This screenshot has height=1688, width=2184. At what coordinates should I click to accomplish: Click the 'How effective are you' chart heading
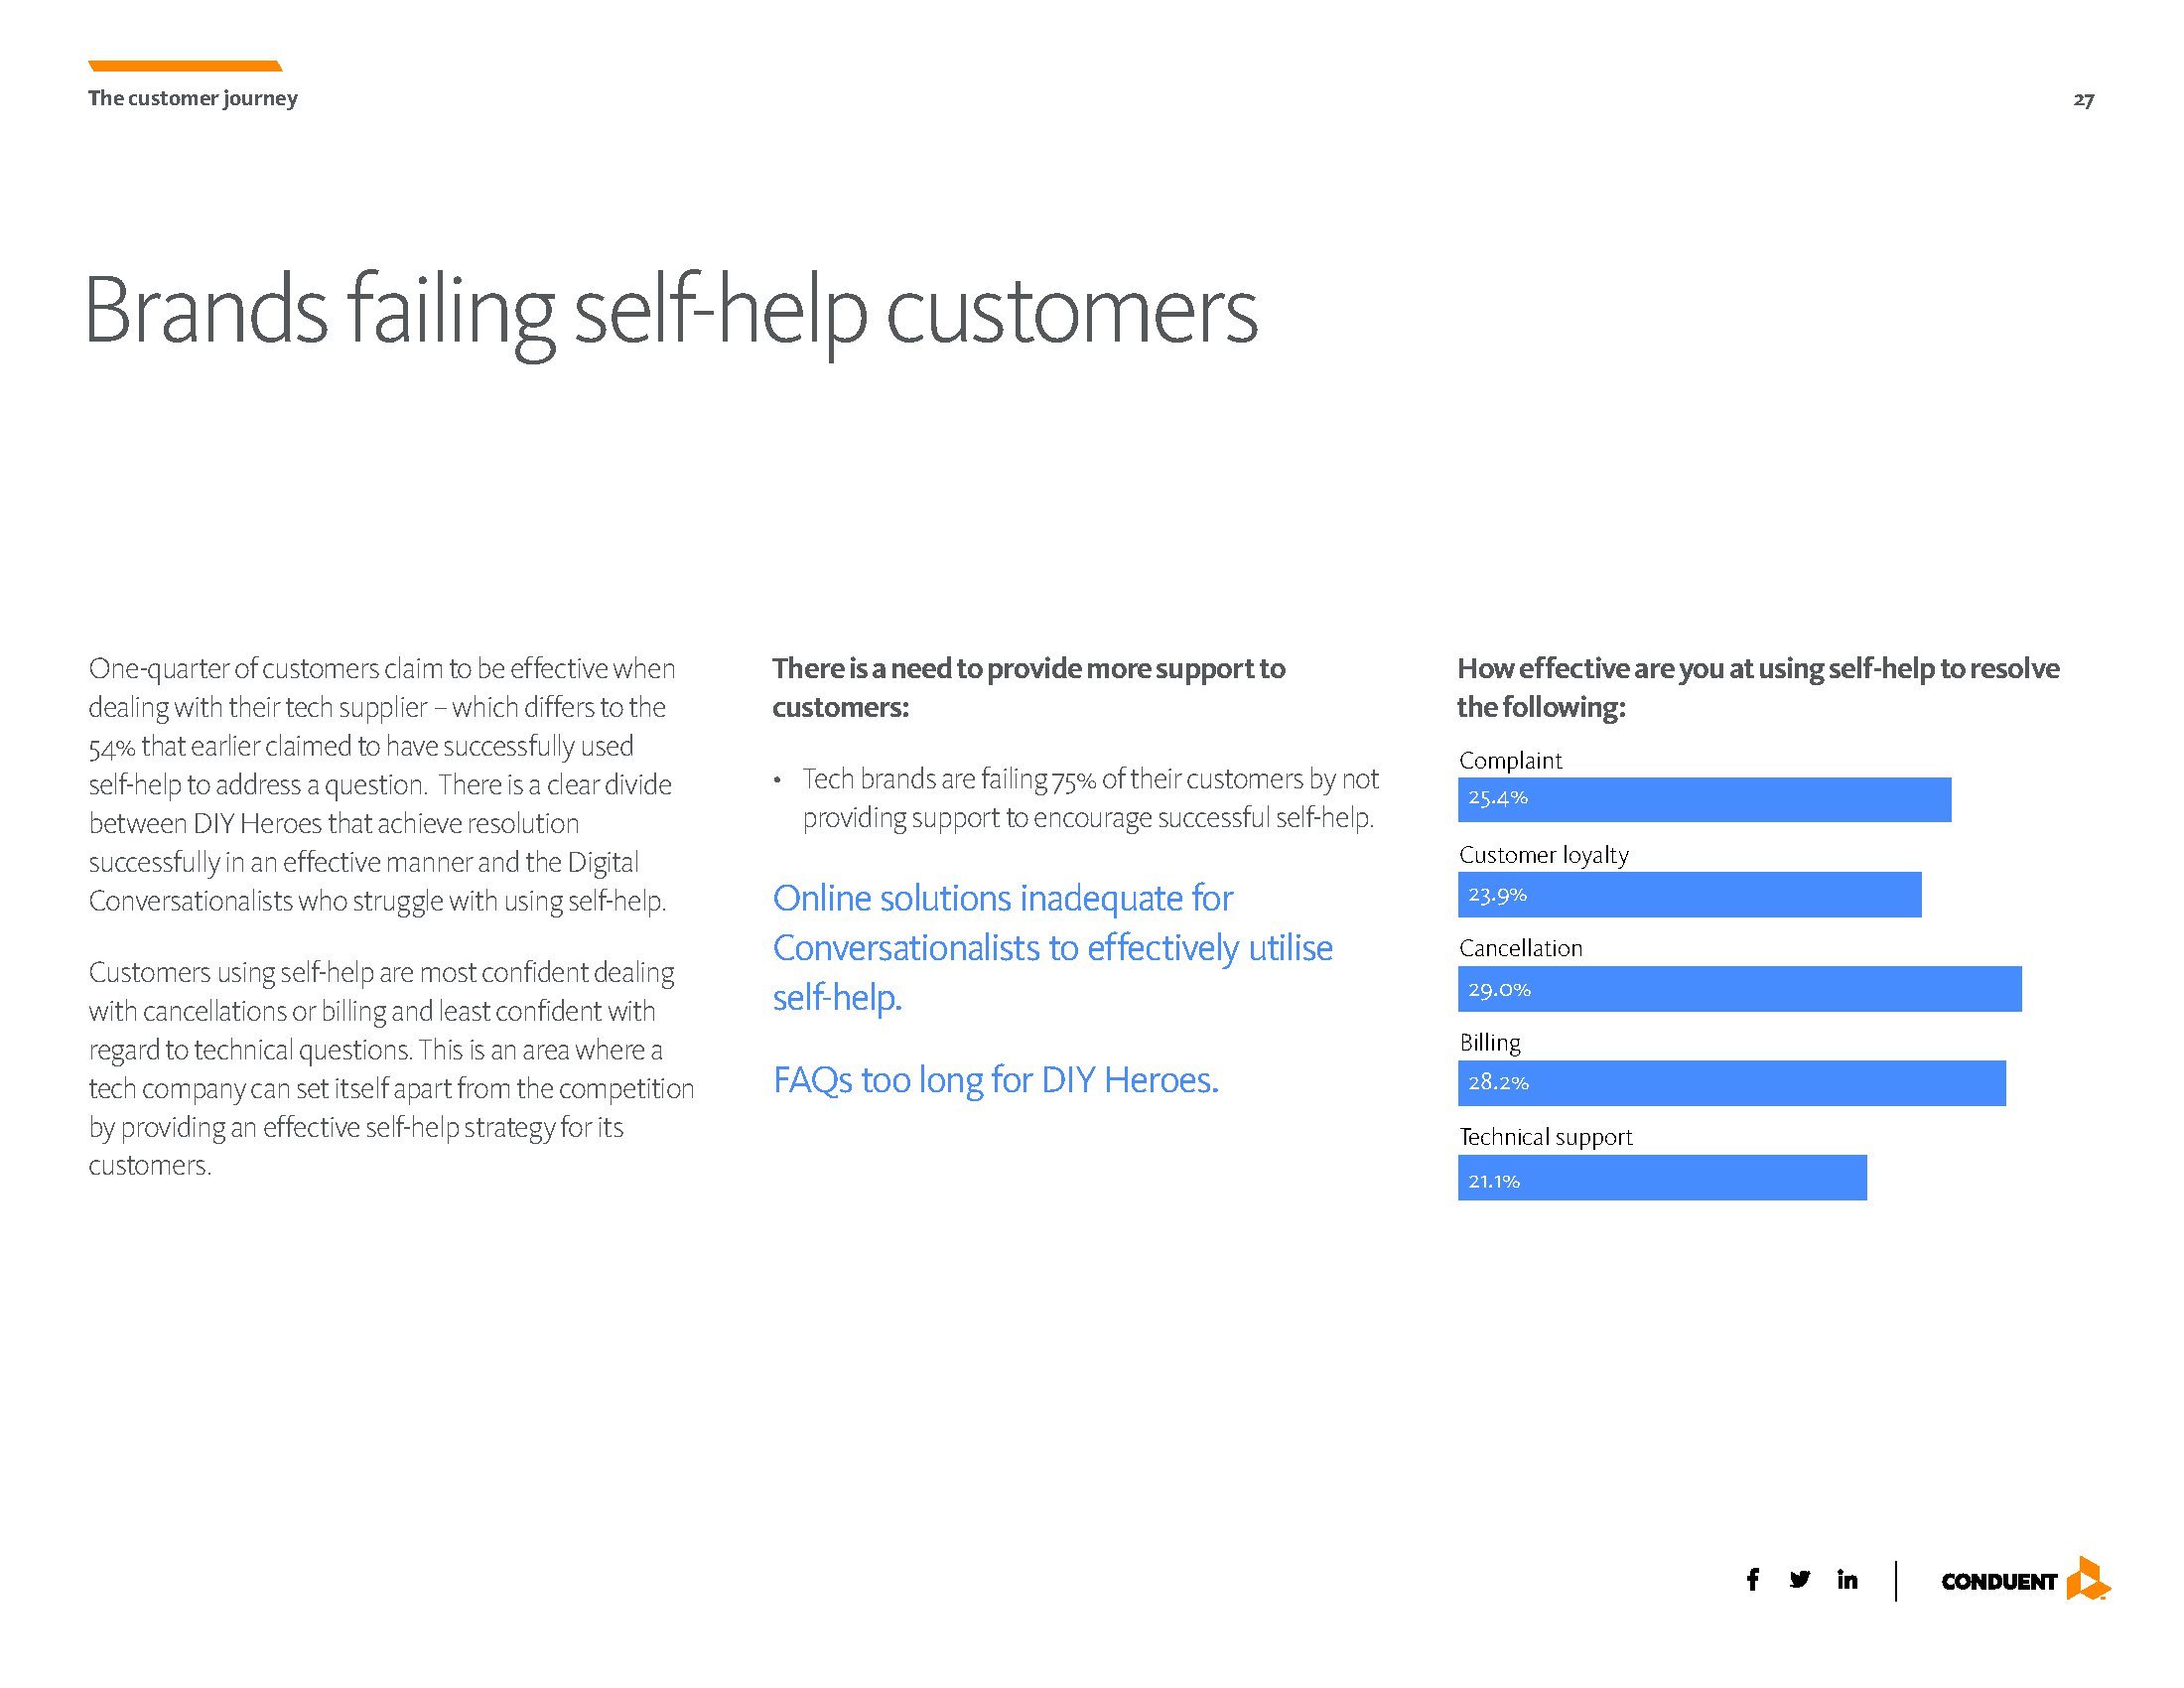1758,687
